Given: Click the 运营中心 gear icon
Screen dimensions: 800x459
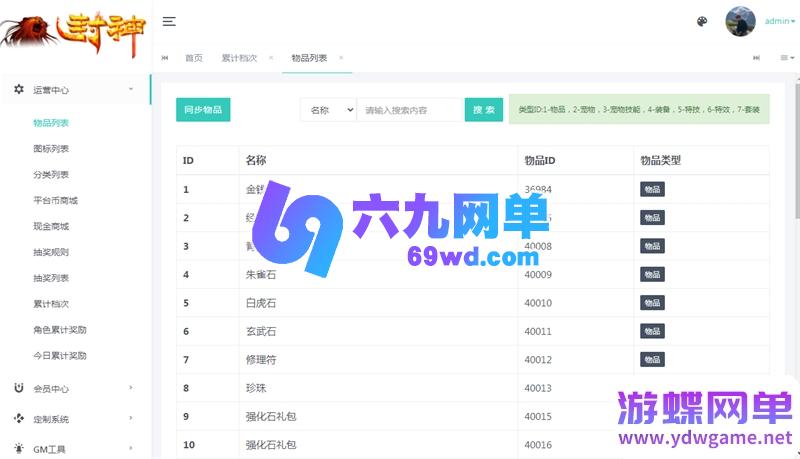Looking at the screenshot, I should point(19,89).
